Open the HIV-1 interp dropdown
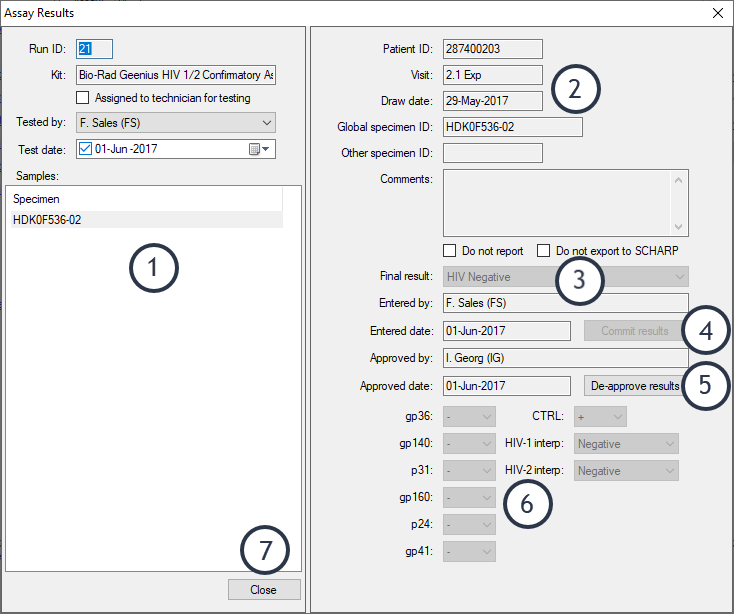This screenshot has width=738, height=614. click(668, 443)
